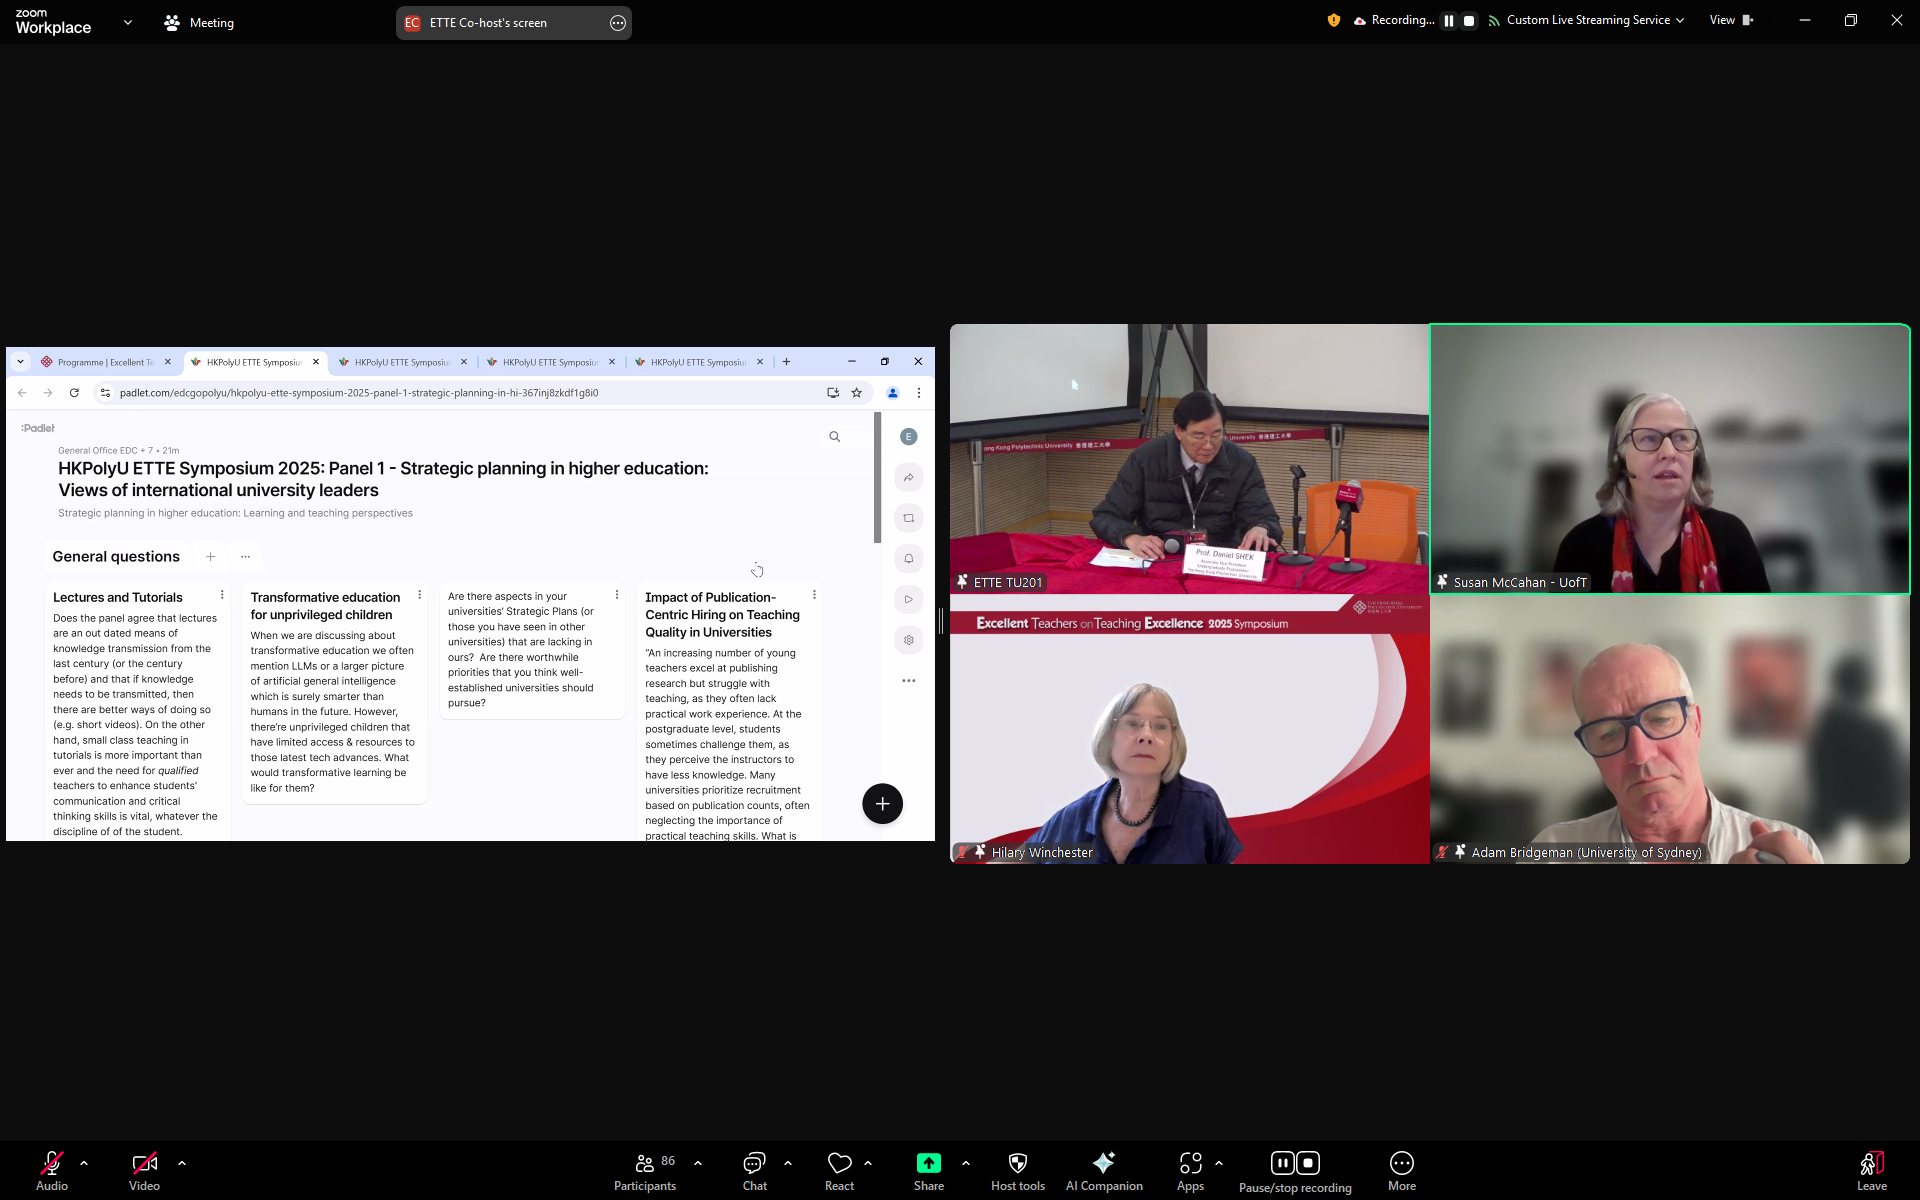Image resolution: width=1920 pixels, height=1200 pixels.
Task: Stop recording from top bar
Action: pyautogui.click(x=1469, y=21)
